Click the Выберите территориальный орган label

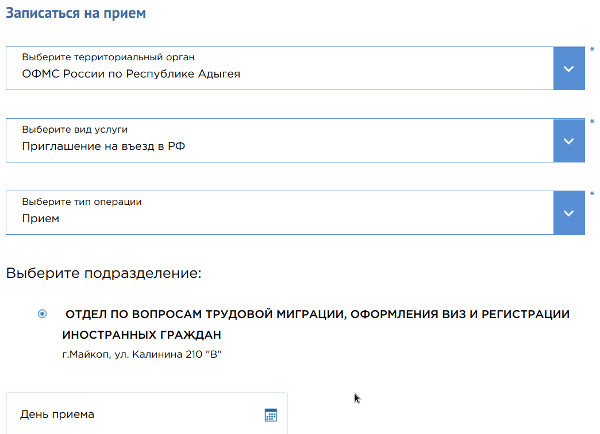coord(108,57)
